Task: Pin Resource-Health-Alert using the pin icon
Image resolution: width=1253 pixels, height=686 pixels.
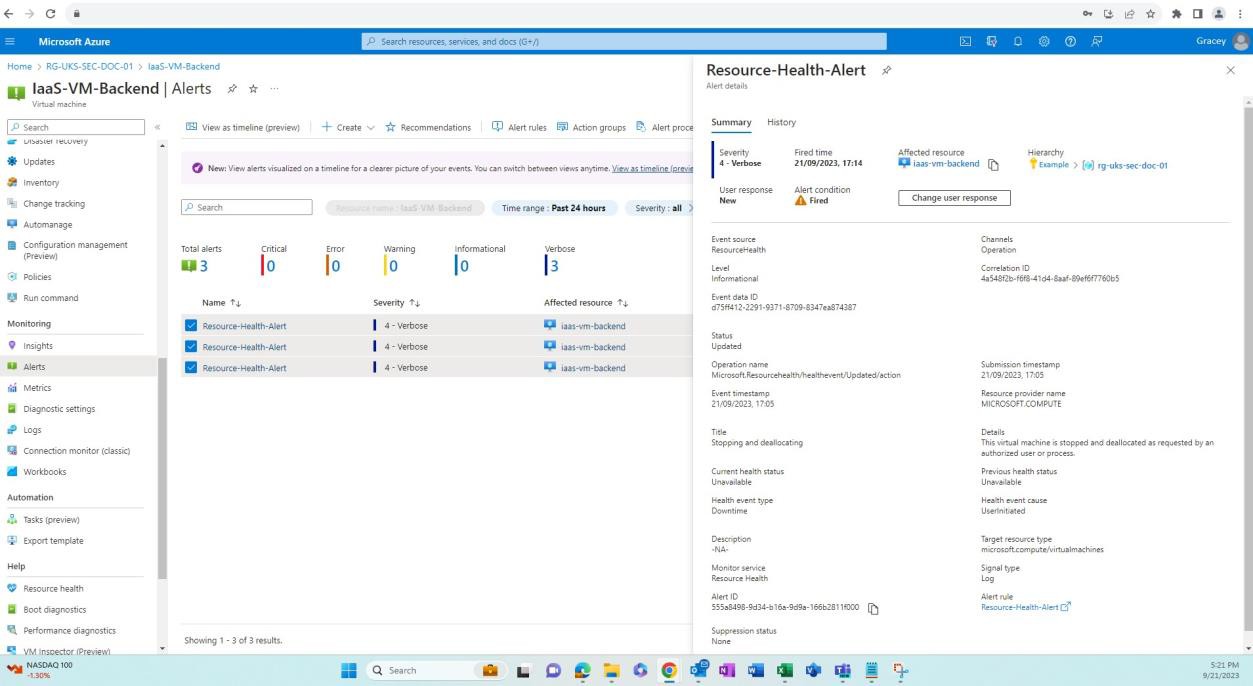Action: pos(886,70)
